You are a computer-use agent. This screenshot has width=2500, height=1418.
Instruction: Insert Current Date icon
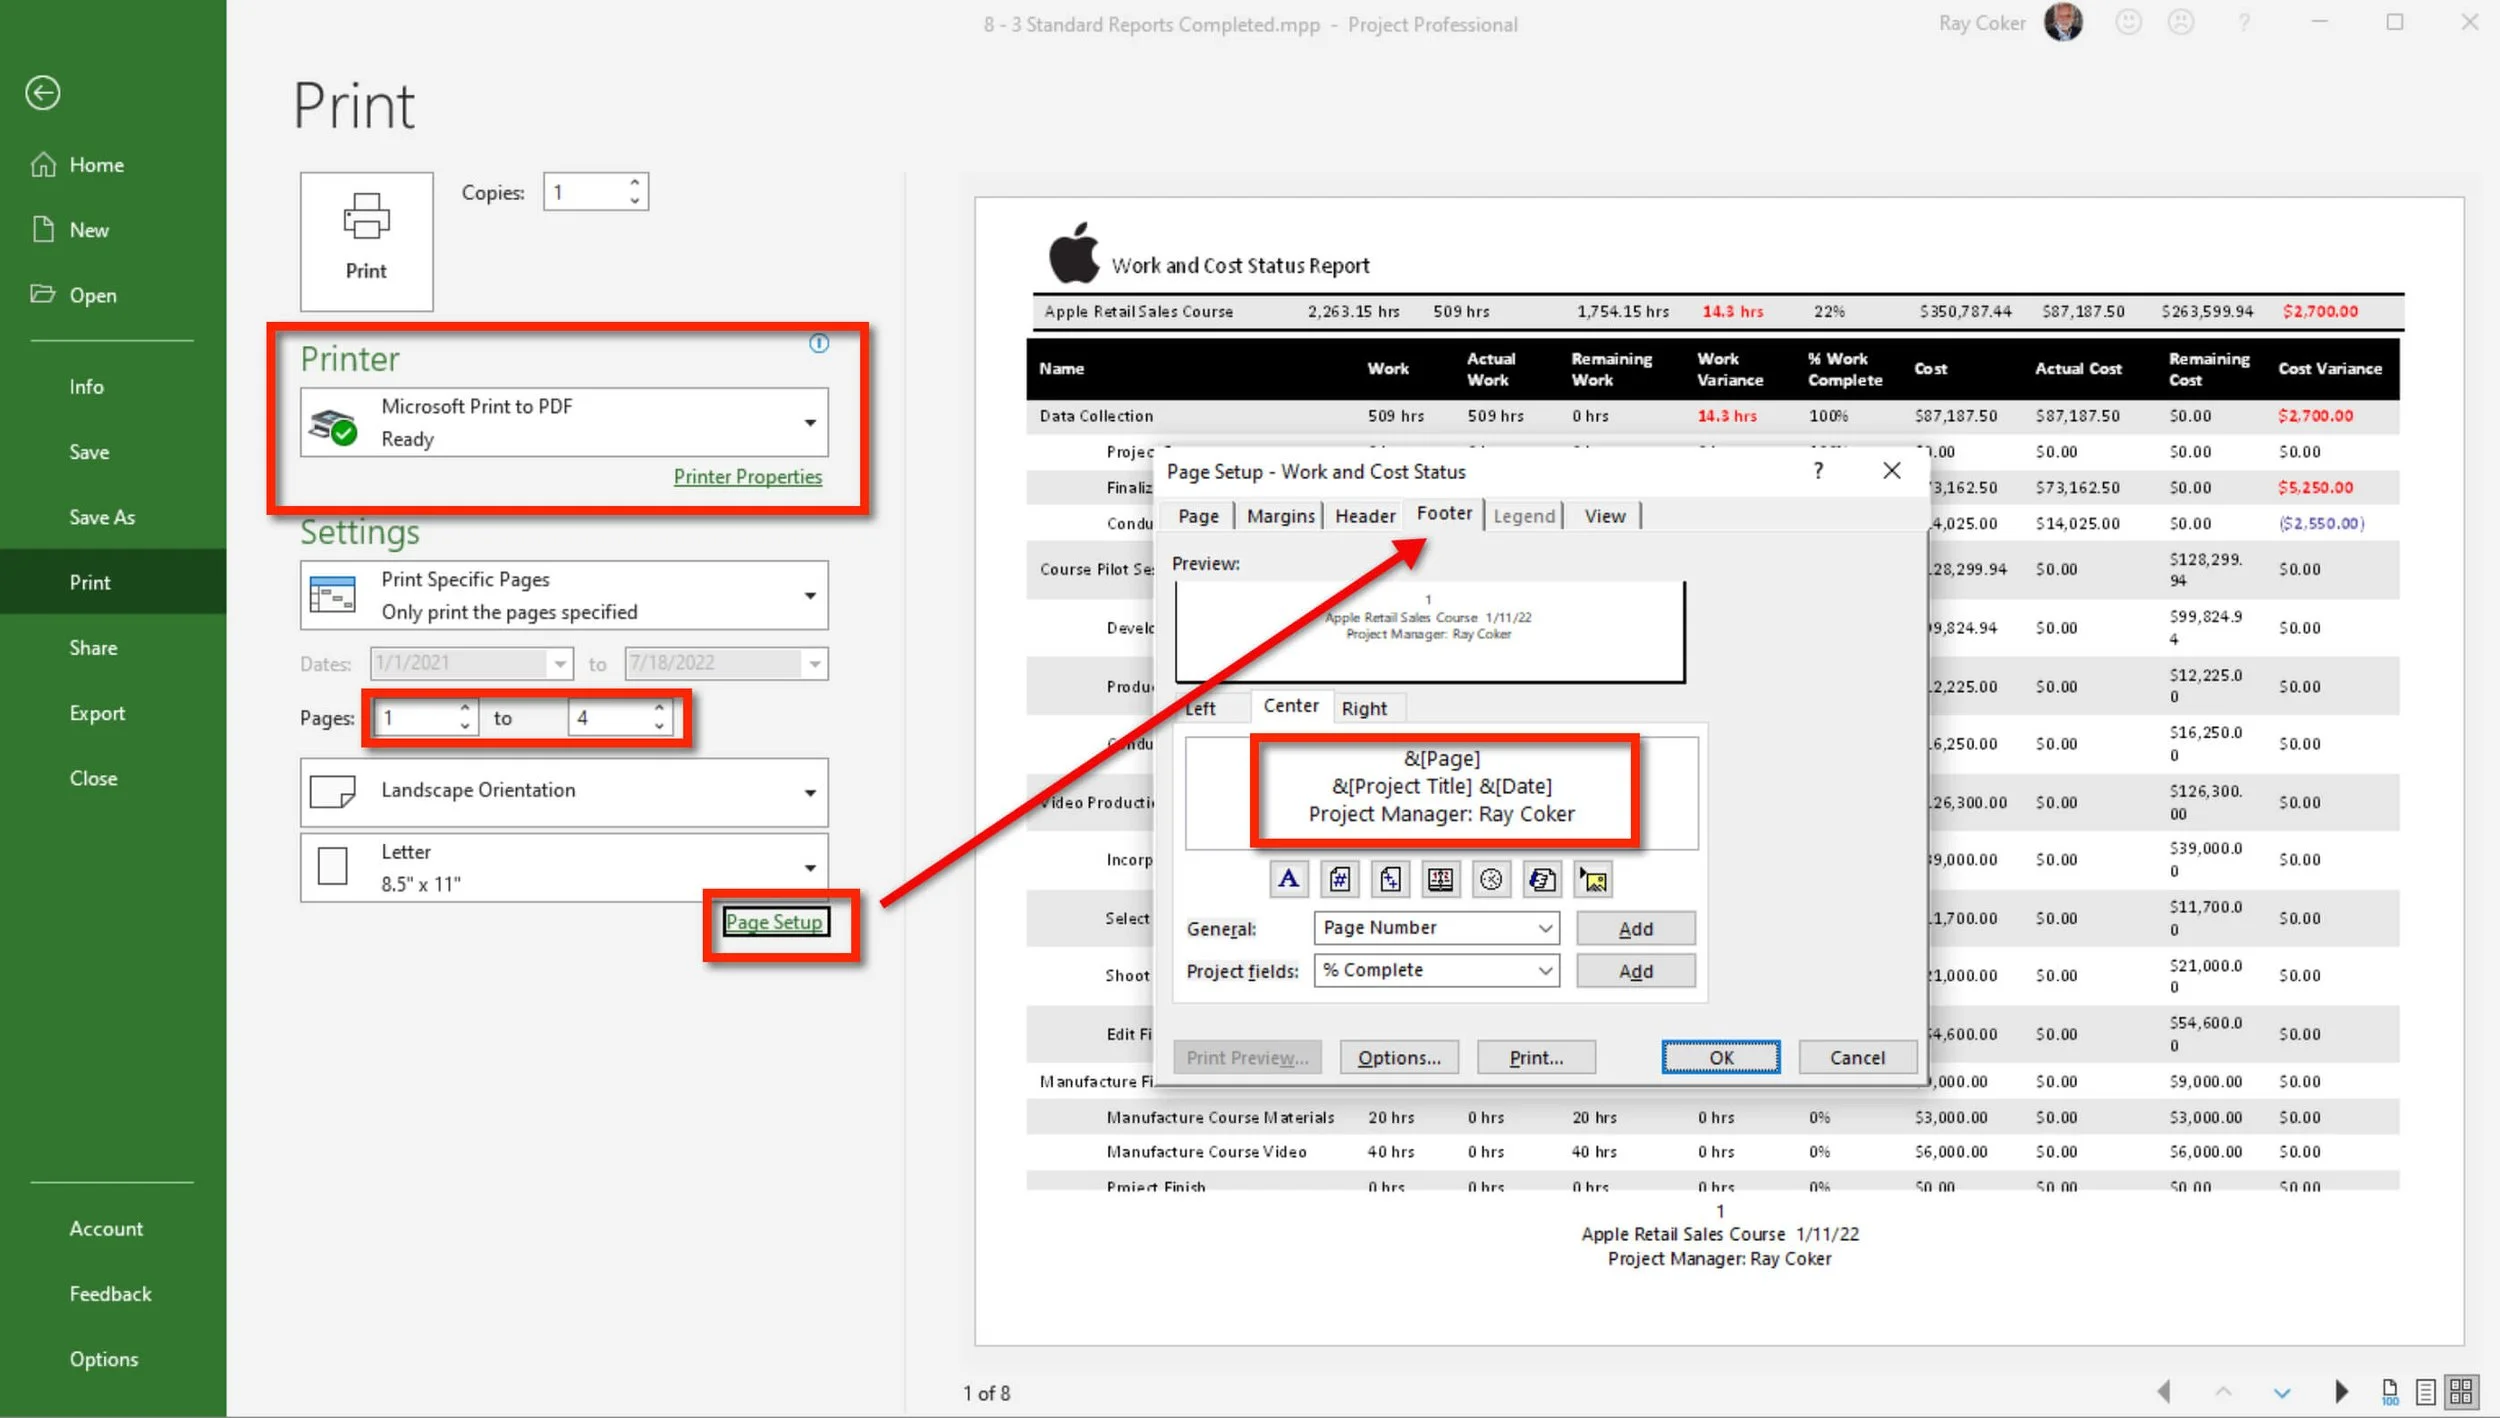(x=1441, y=880)
